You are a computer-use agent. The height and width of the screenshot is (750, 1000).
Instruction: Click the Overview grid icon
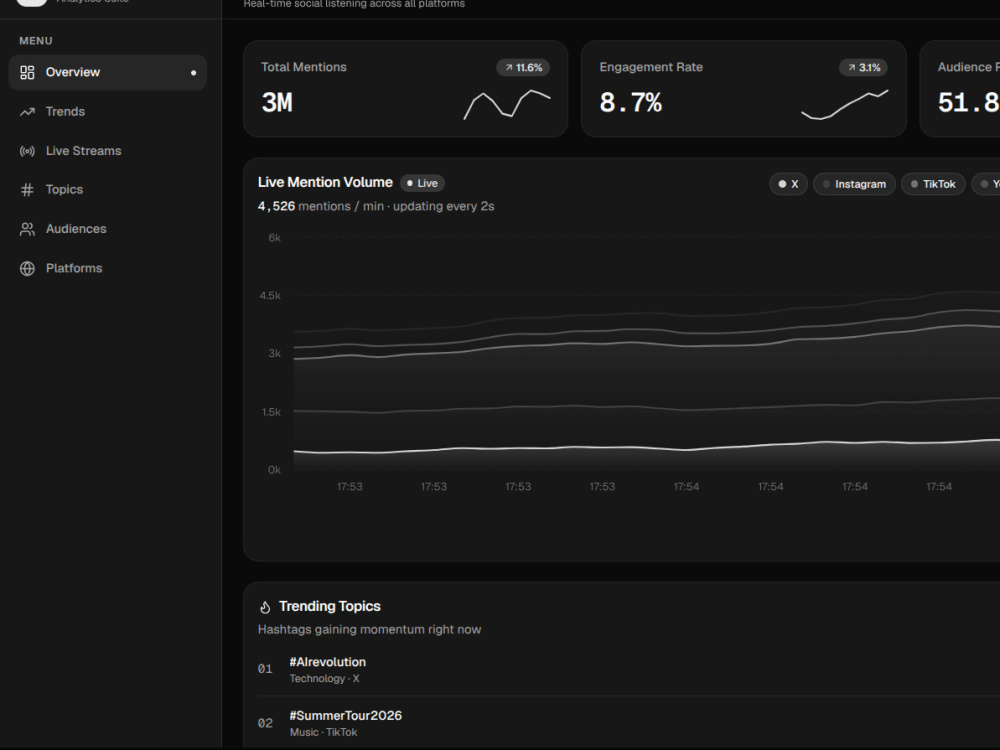click(x=27, y=73)
